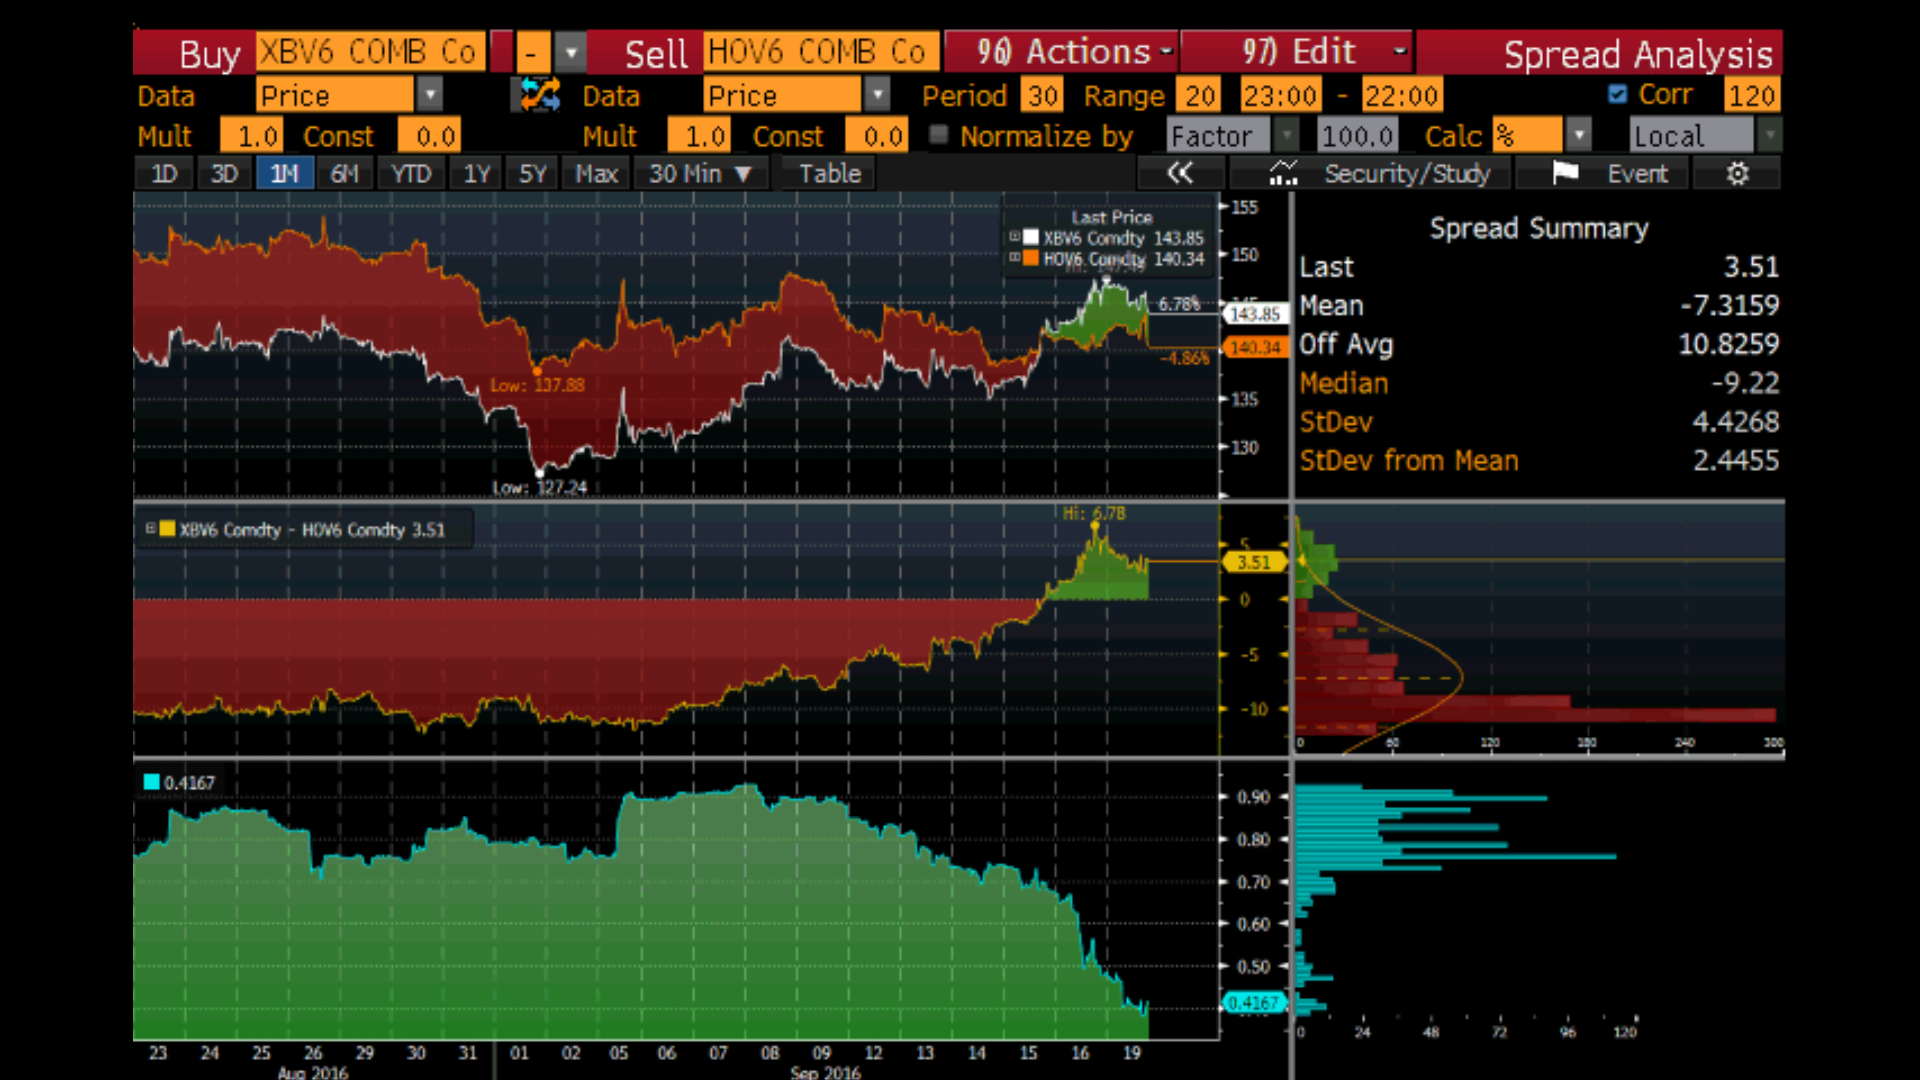Click the Period value 30 field
1920x1080 pixels.
click(1042, 95)
